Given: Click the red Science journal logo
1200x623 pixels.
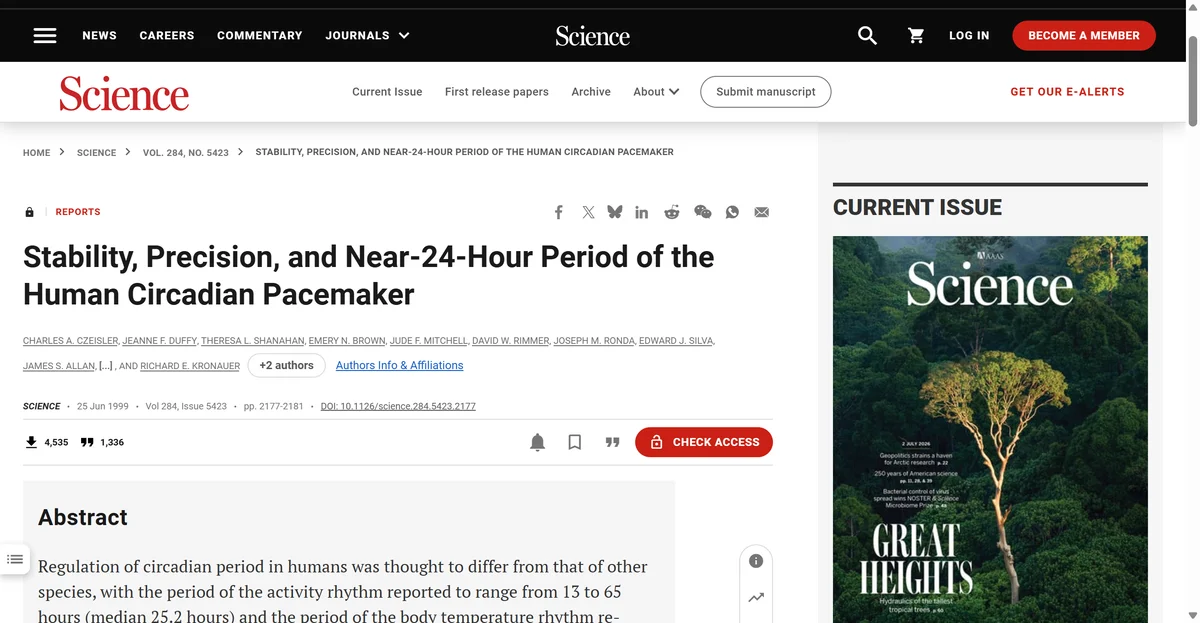Looking at the screenshot, I should coord(124,93).
